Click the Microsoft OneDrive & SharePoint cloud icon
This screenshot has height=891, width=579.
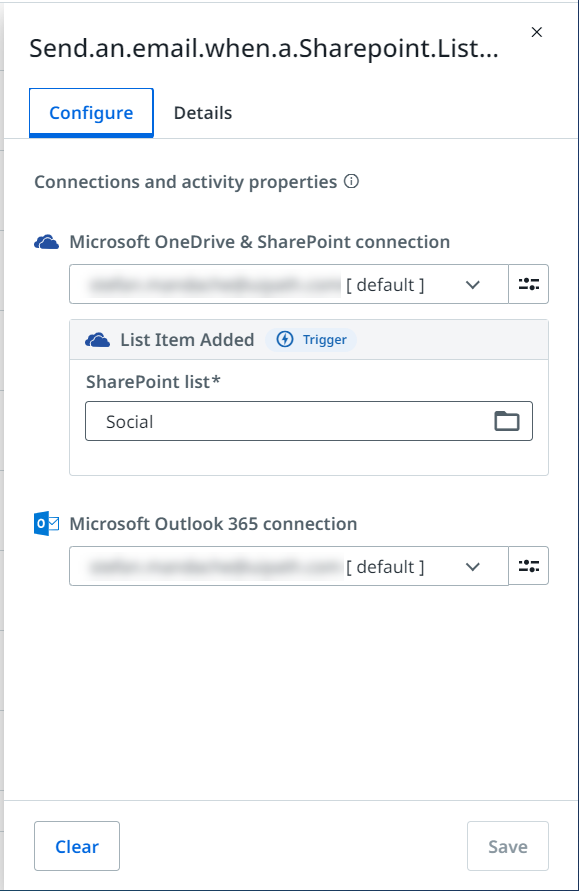pyautogui.click(x=44, y=242)
